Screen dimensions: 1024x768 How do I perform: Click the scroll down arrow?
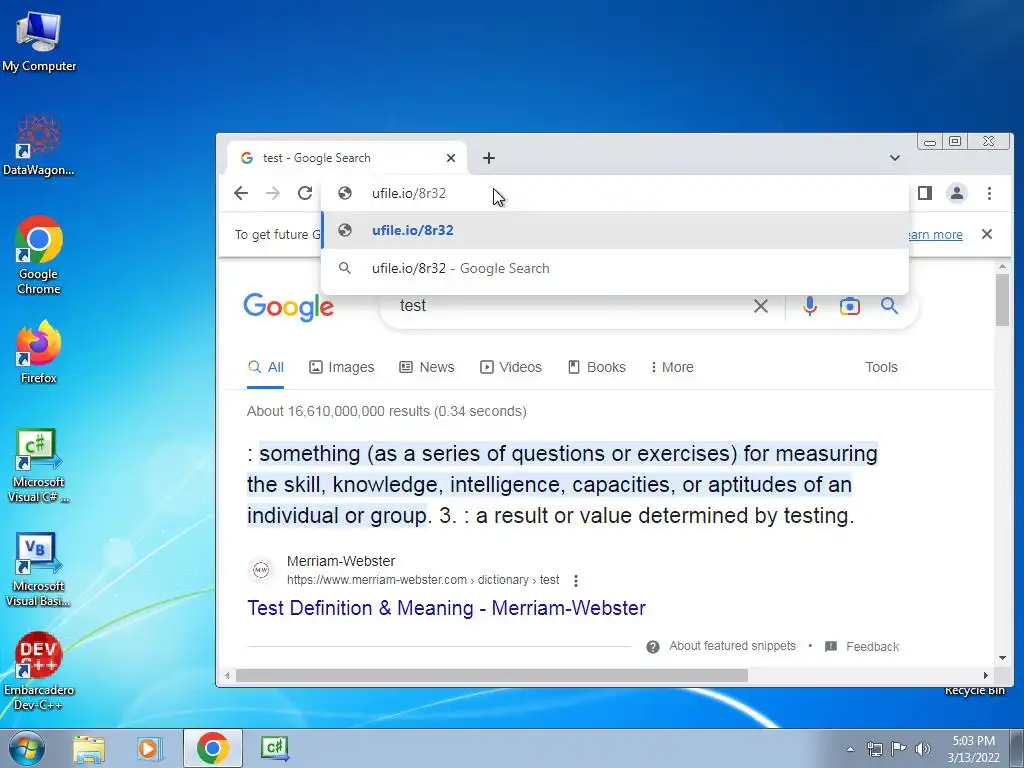(1002, 658)
